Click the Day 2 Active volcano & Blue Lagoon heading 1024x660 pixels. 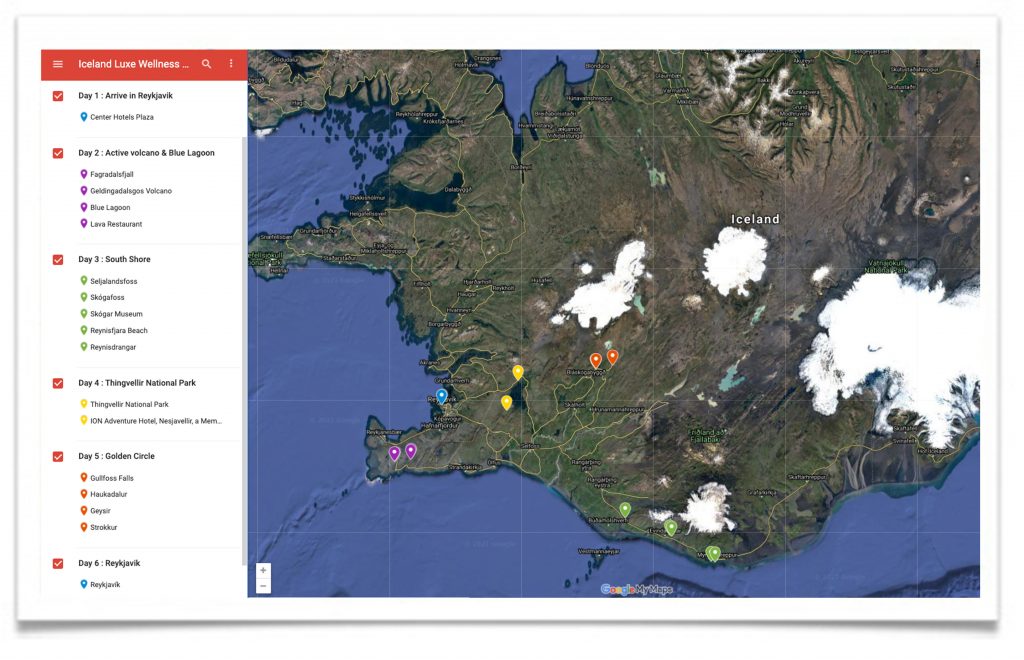146,153
